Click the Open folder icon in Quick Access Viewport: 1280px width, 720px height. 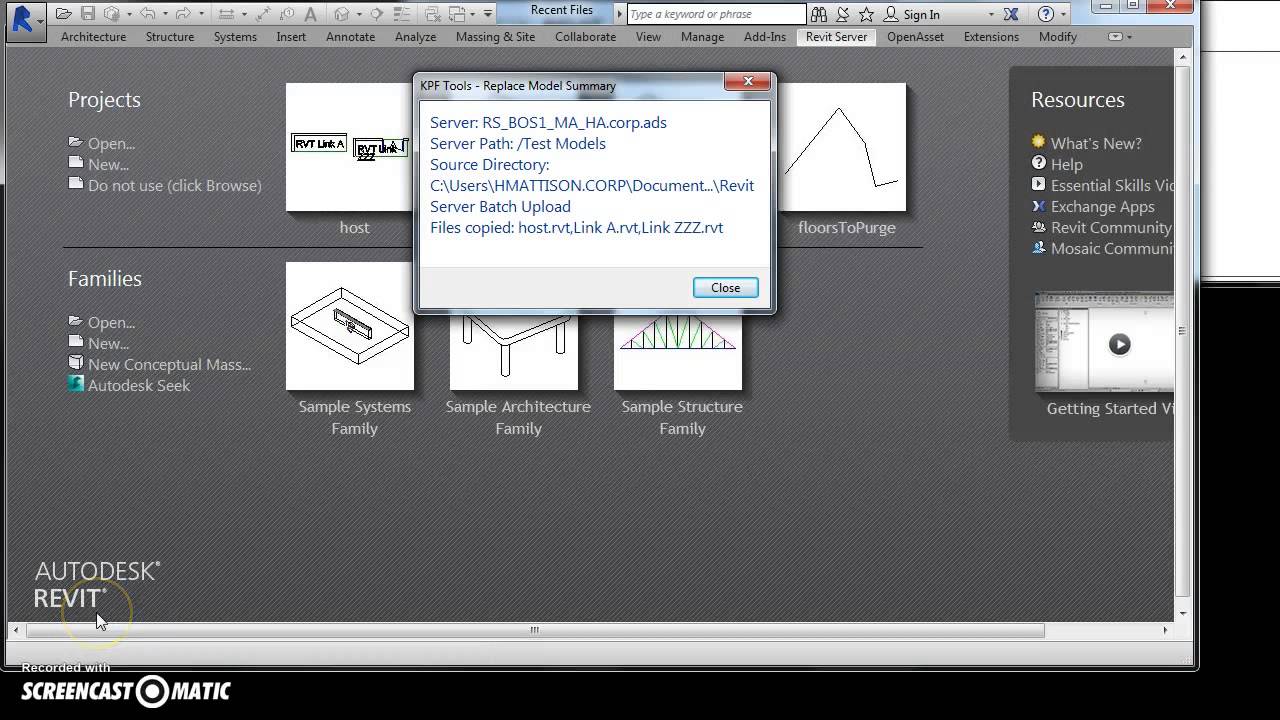(63, 14)
